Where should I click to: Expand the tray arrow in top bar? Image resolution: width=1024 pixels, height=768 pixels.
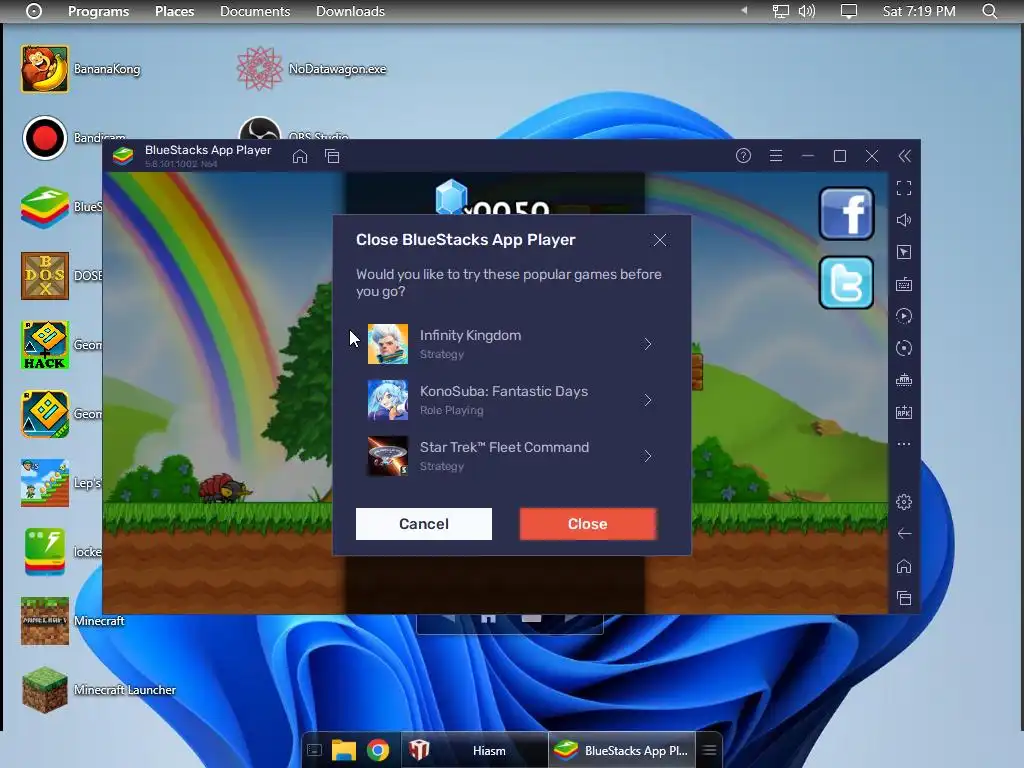(744, 10)
